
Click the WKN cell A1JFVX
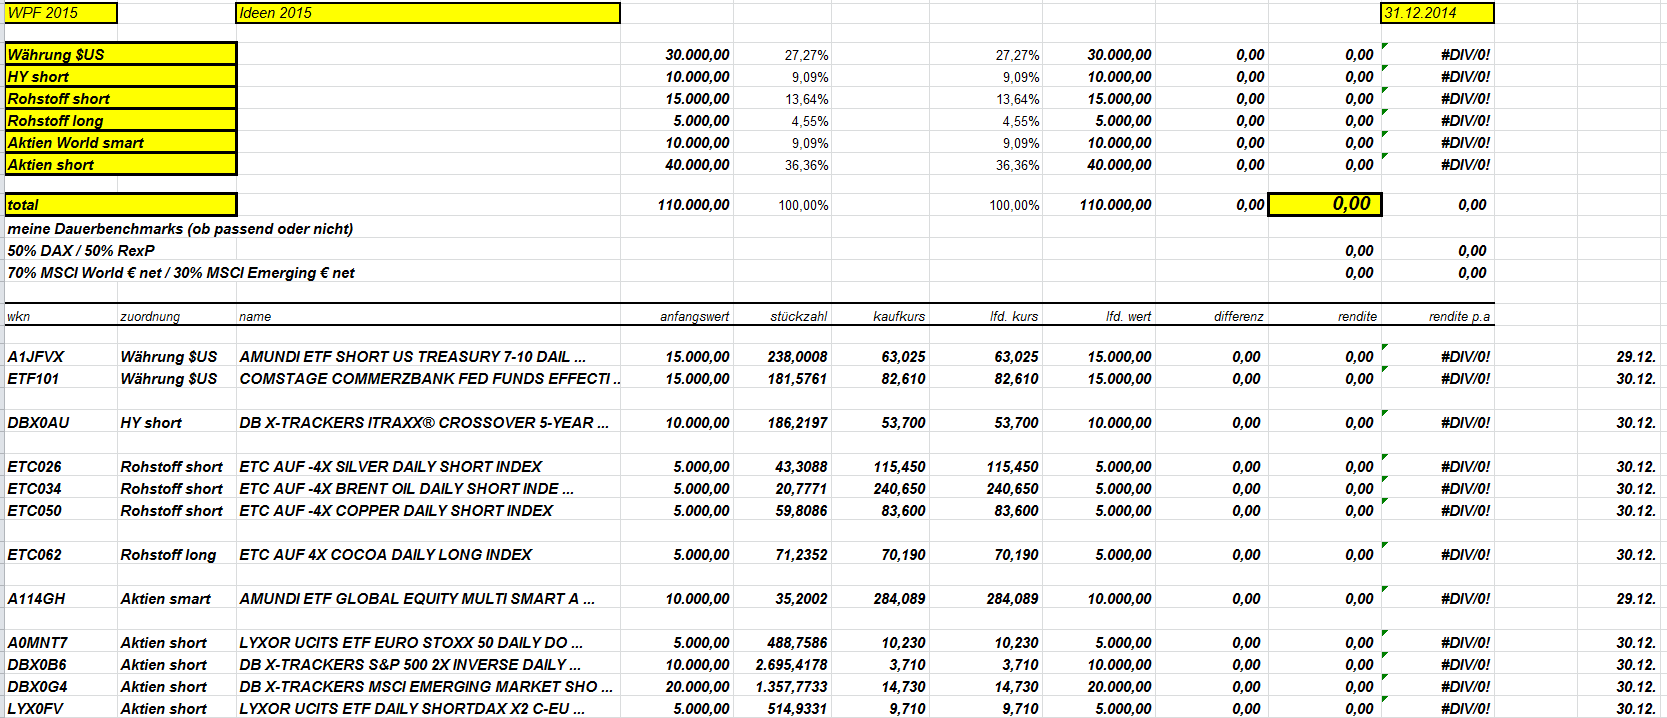(36, 357)
